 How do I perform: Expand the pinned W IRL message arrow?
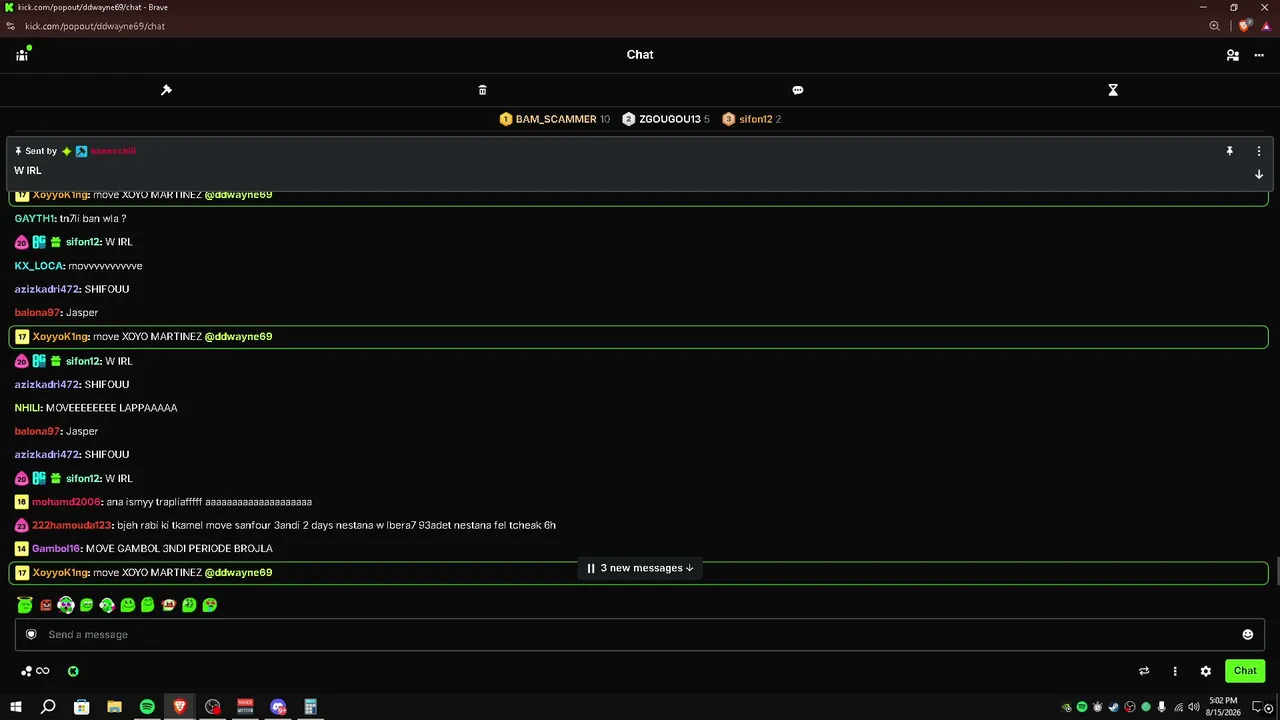point(1259,174)
